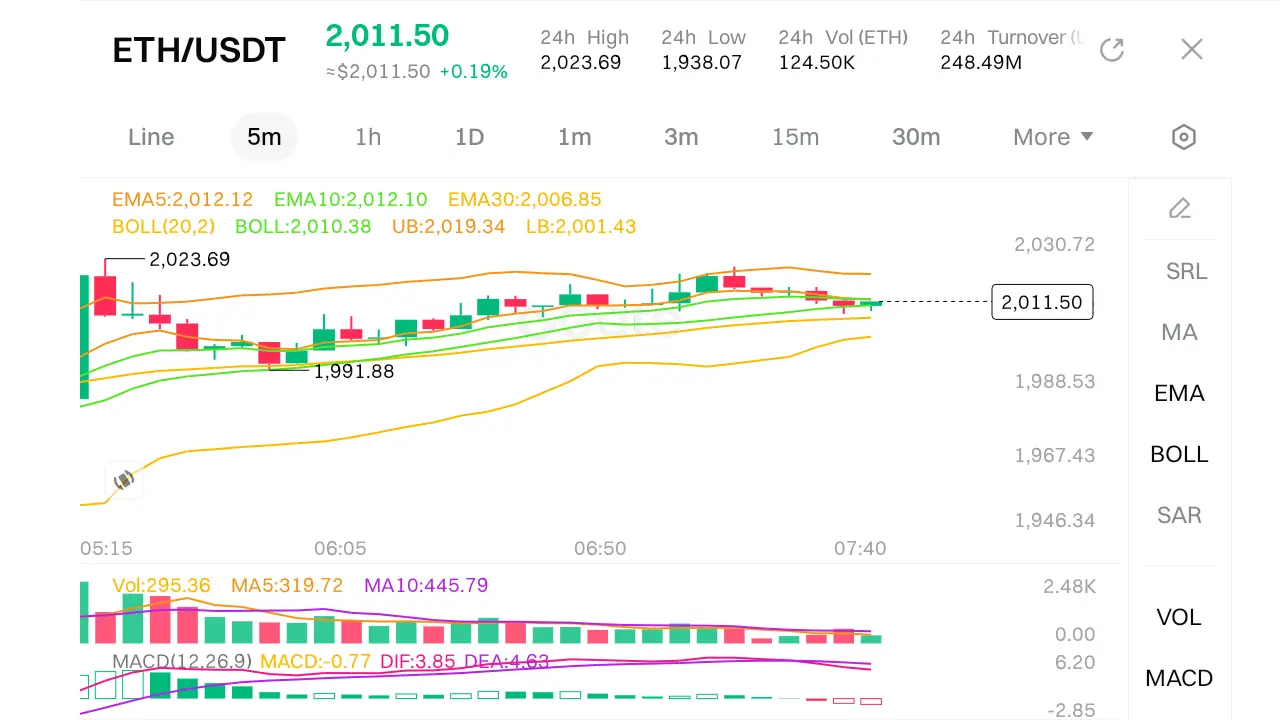
Task: Click the 2,030.72 price axis label
Action: tap(1054, 244)
